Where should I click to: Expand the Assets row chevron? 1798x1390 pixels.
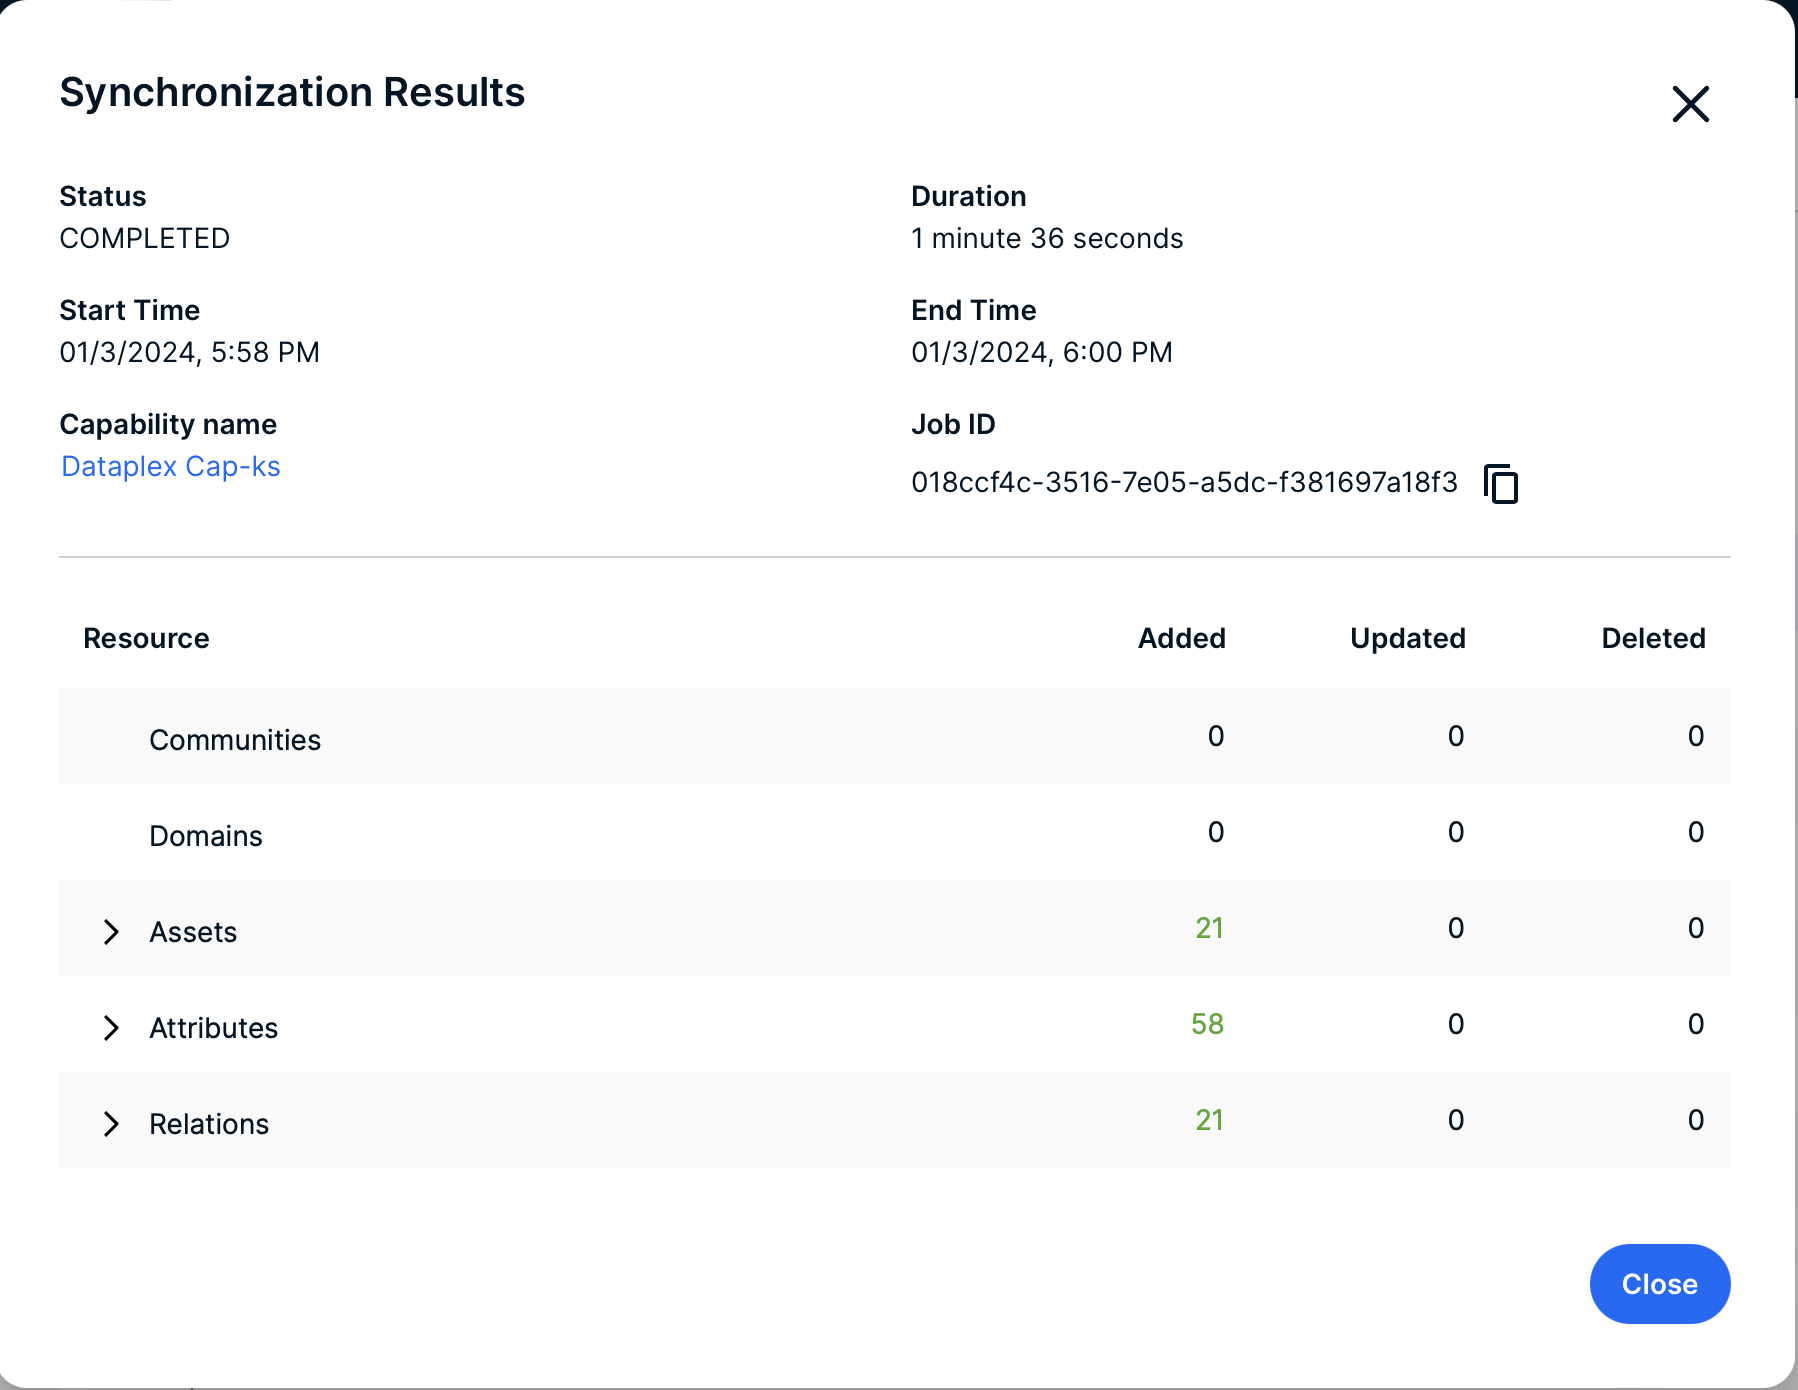point(111,932)
